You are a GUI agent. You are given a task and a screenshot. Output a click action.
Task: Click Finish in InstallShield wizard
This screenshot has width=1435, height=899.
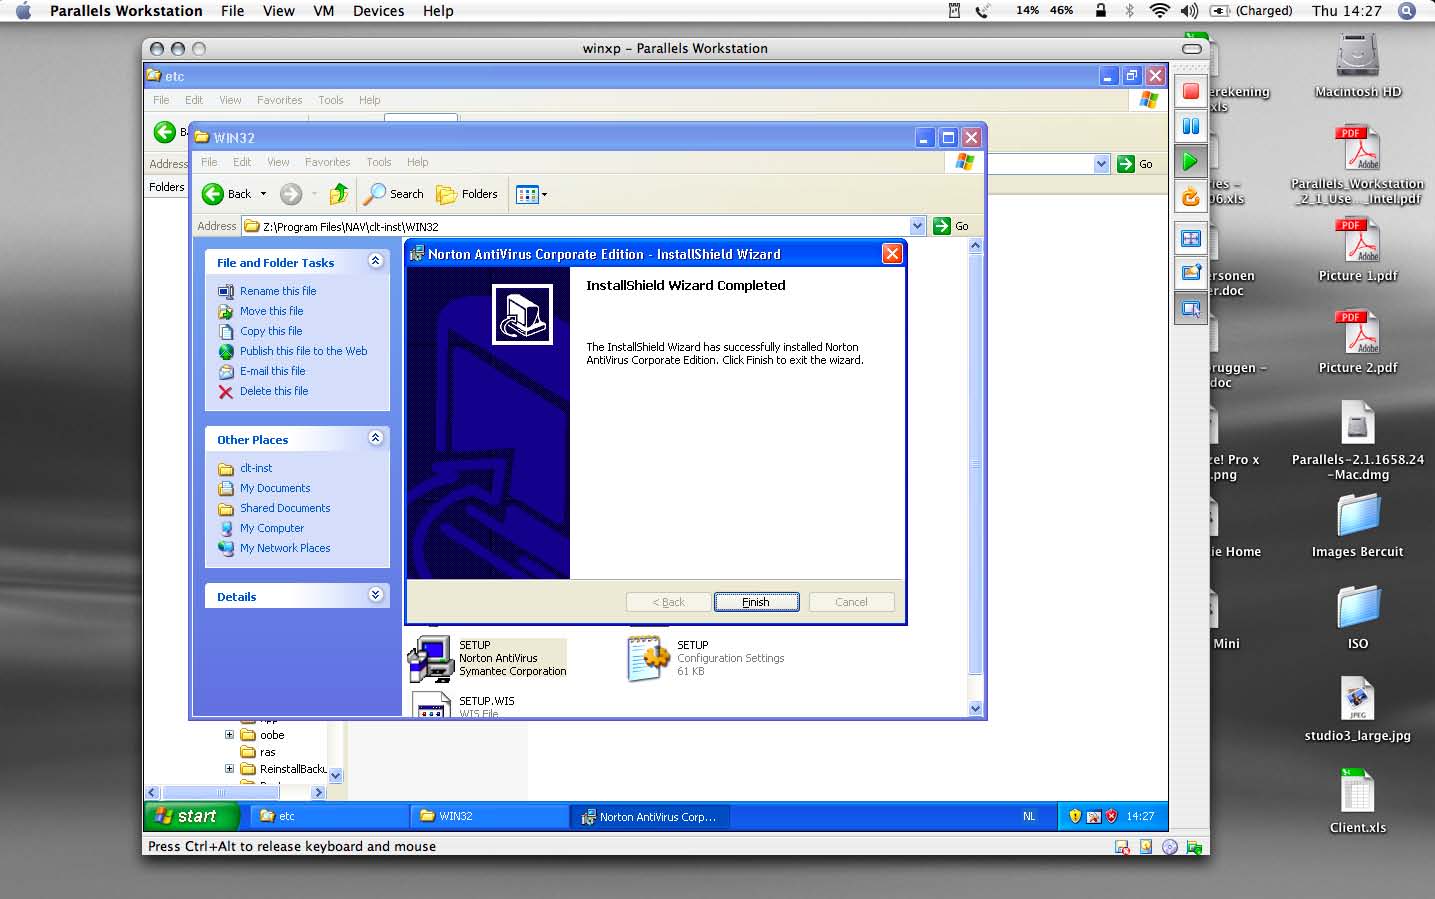click(756, 602)
